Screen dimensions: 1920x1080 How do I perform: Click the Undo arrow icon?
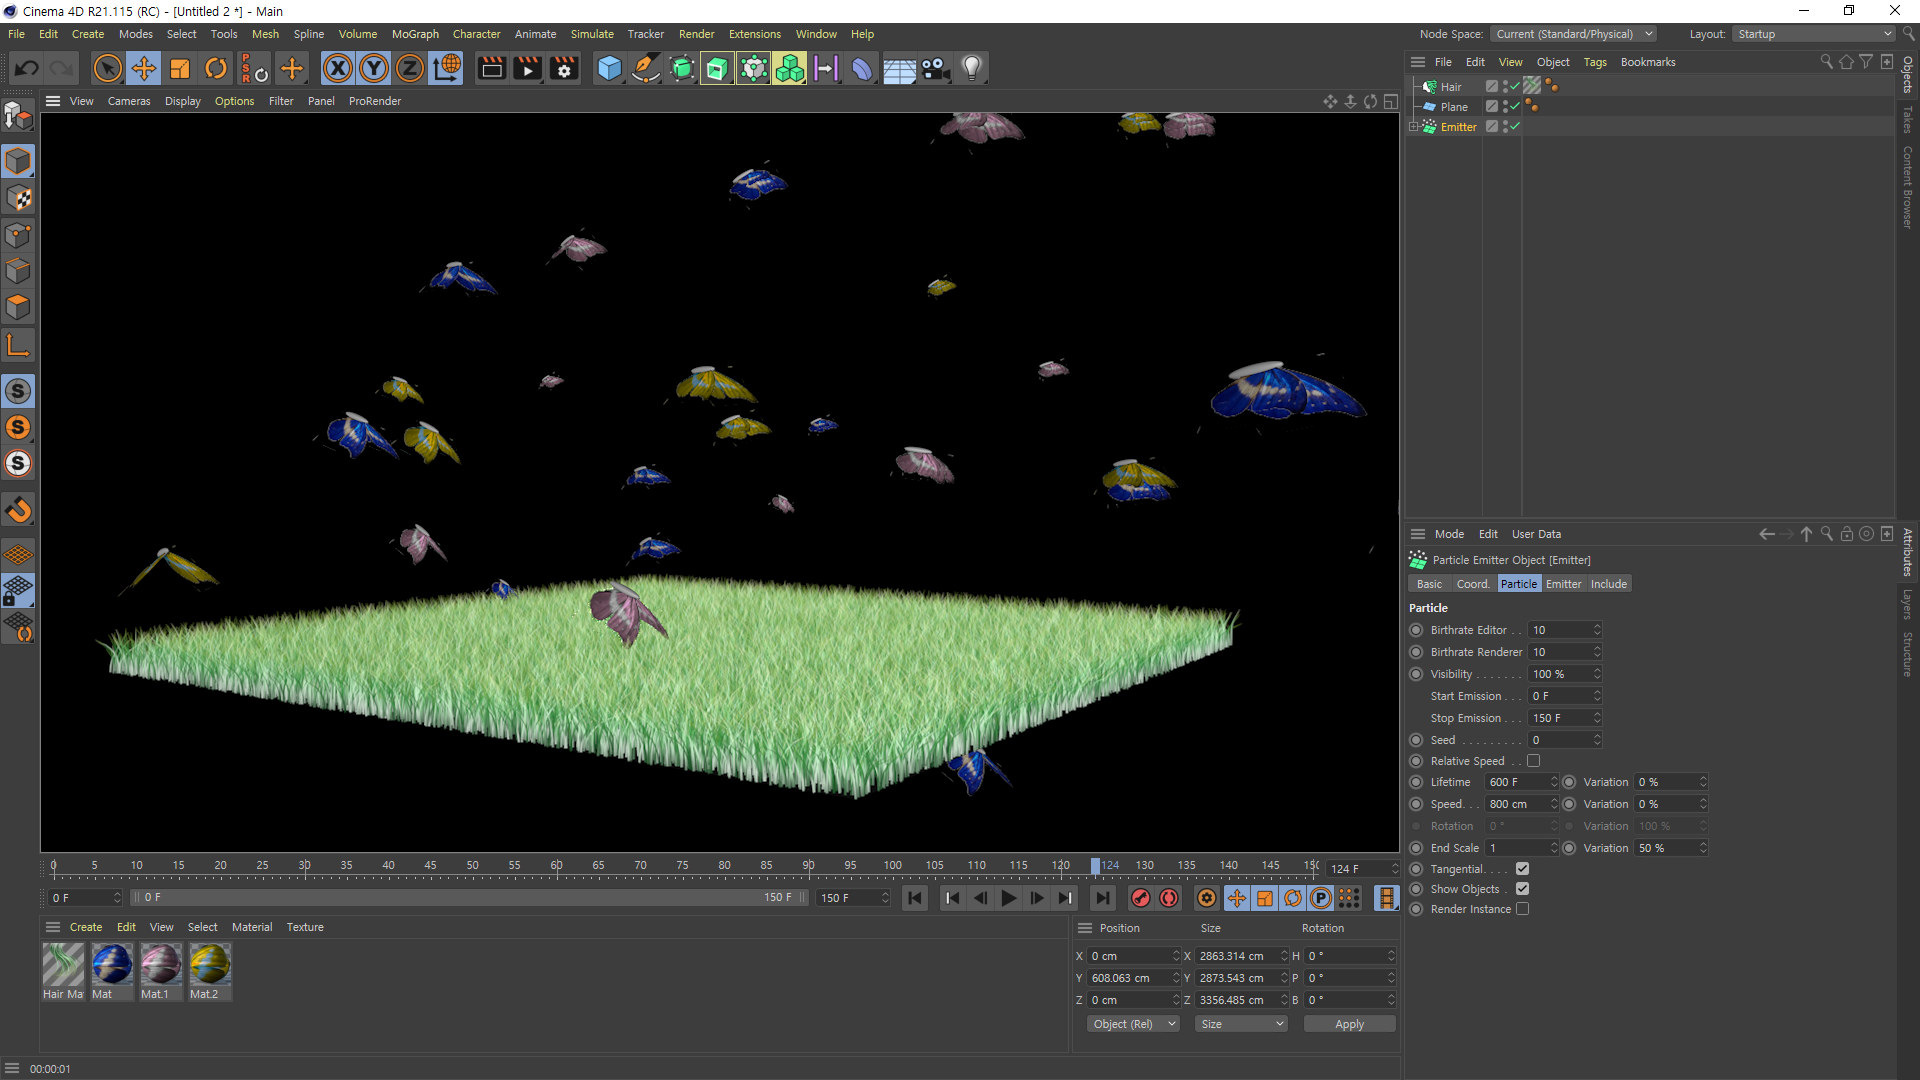point(27,69)
